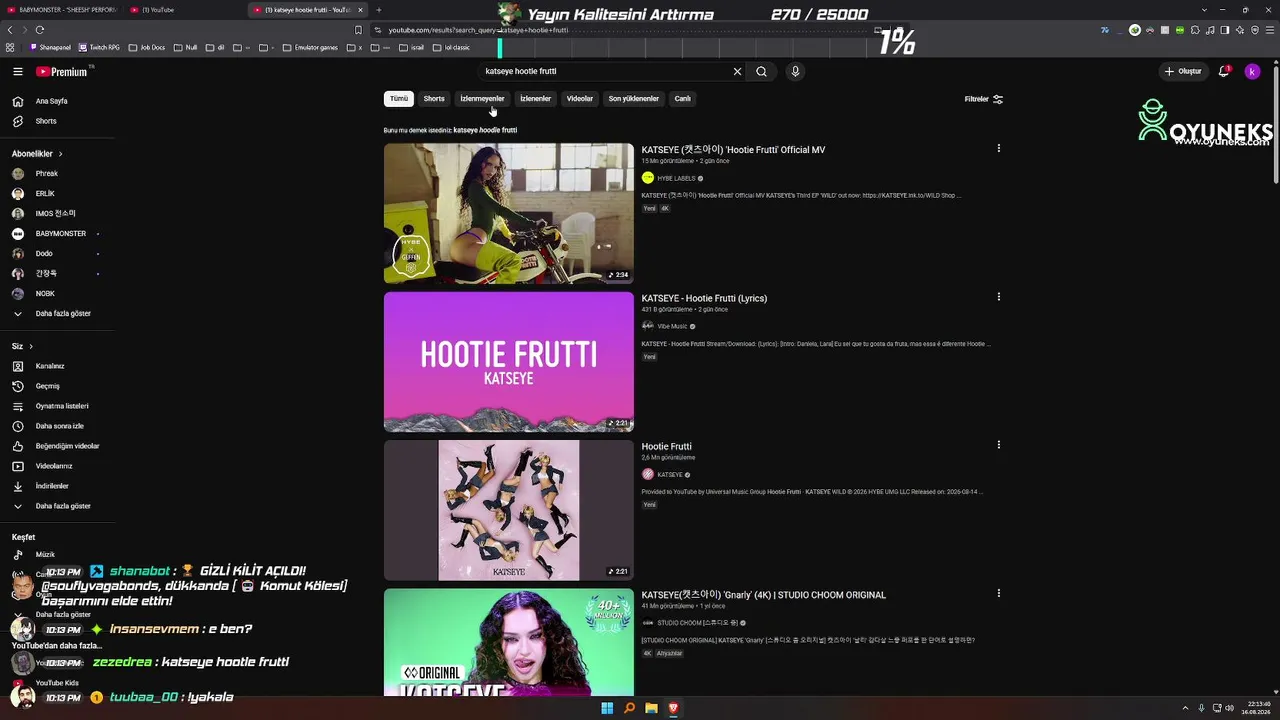Reload the page with the refresh icon
Viewport: 1280px width, 720px height.
click(39, 30)
